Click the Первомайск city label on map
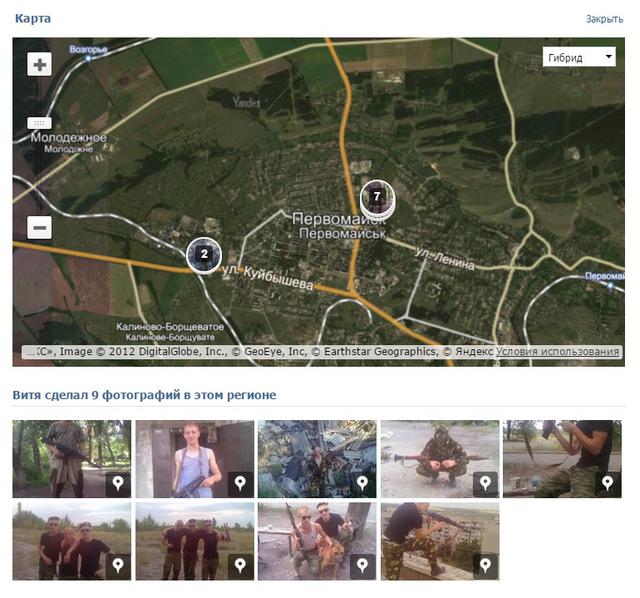 pos(339,220)
